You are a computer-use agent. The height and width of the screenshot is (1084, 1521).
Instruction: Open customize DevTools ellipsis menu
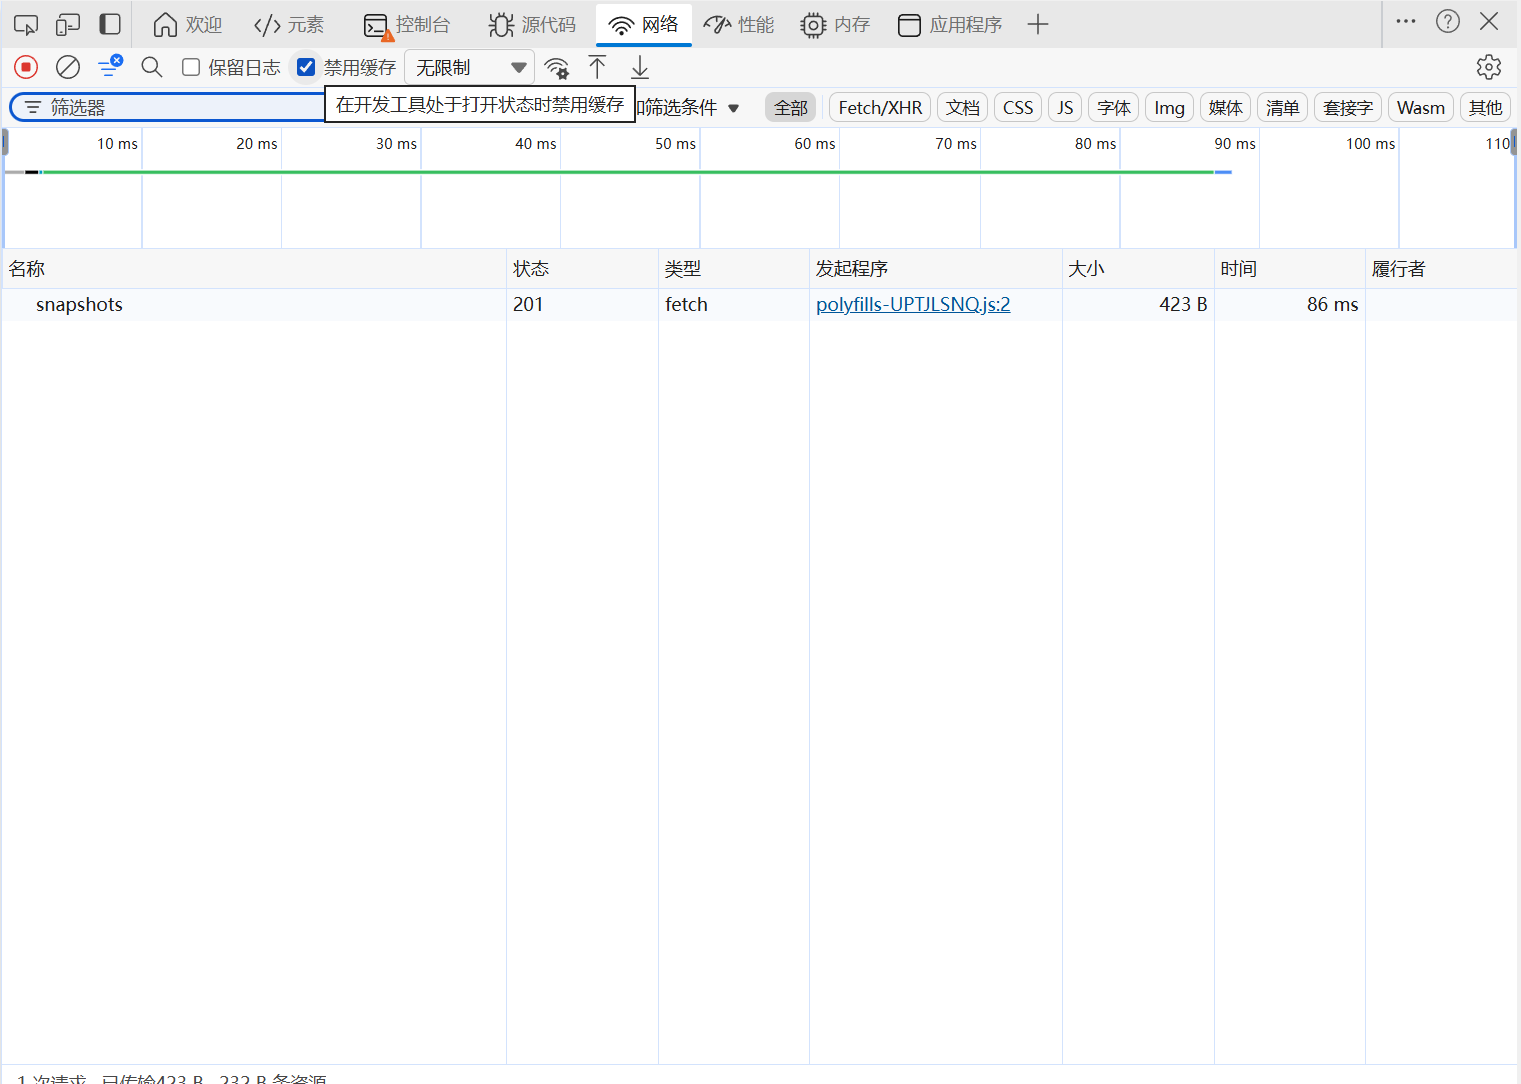coord(1406,21)
